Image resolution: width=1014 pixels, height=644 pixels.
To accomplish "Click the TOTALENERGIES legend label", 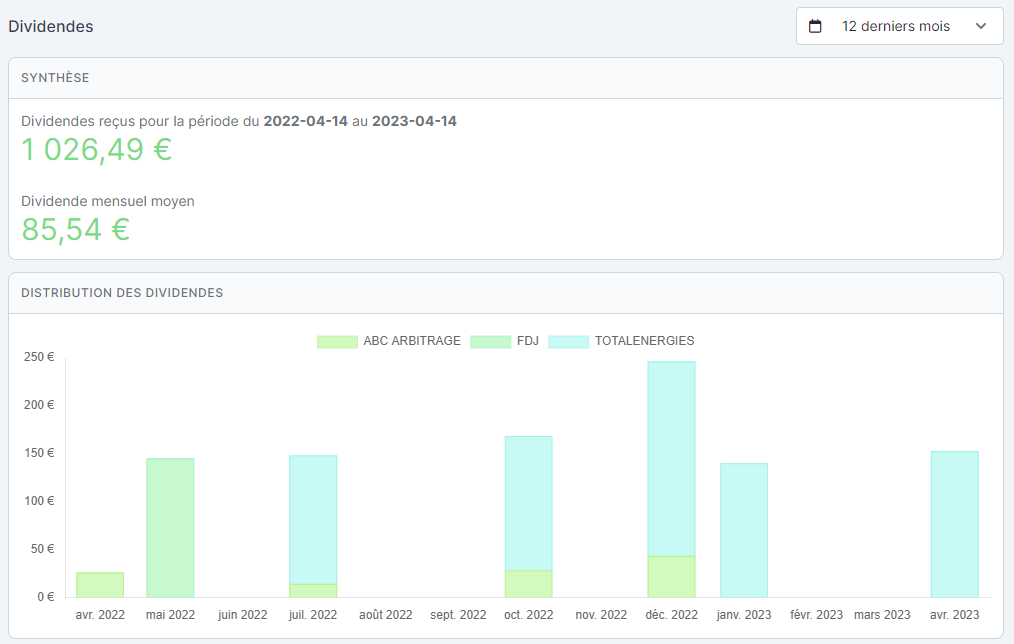I will 645,341.
